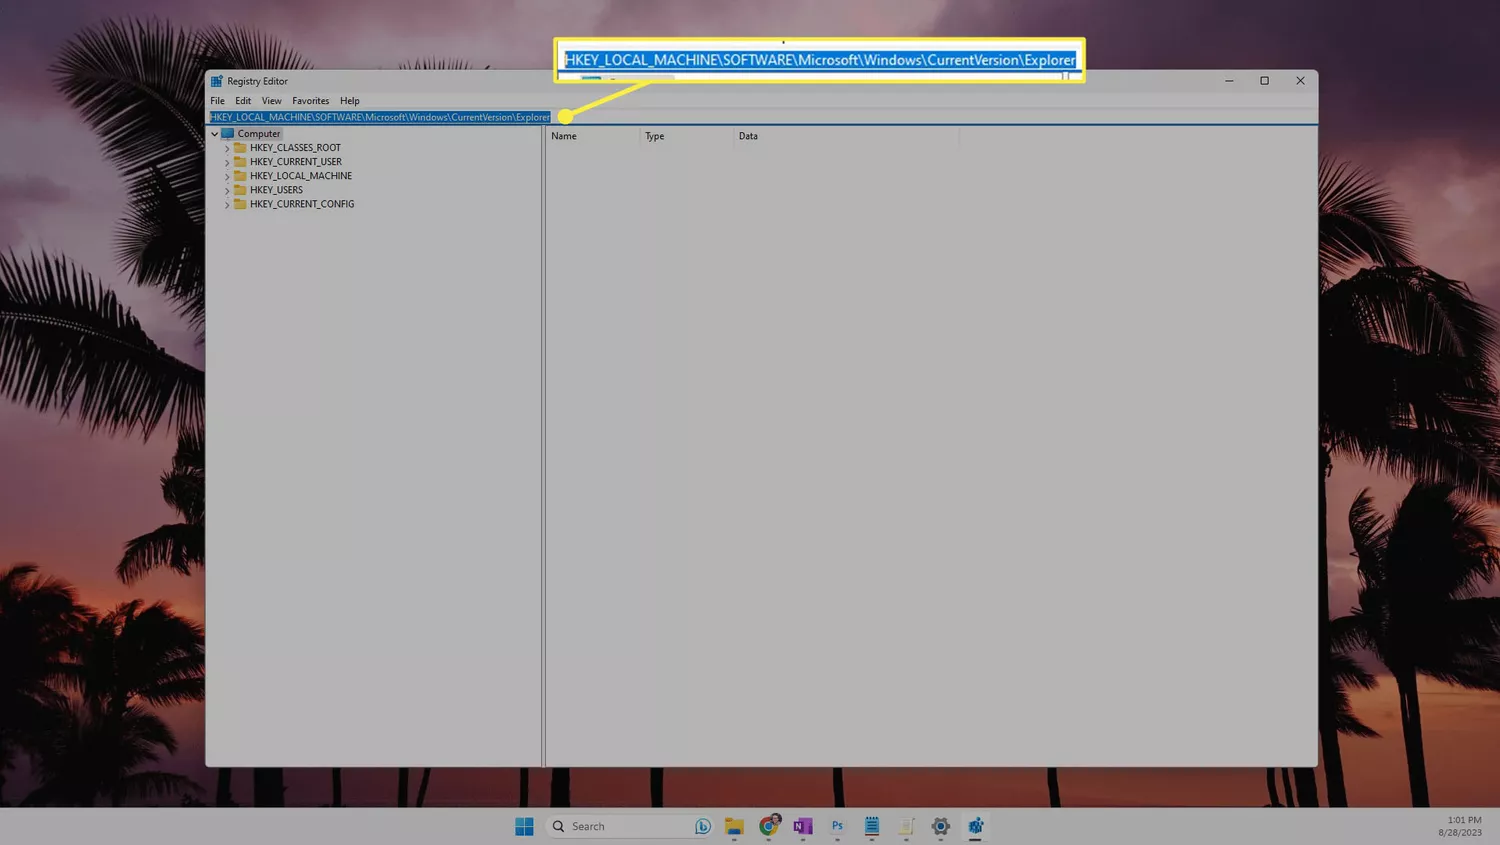Collapse the Computer tree node
The image size is (1500, 845).
click(x=214, y=134)
